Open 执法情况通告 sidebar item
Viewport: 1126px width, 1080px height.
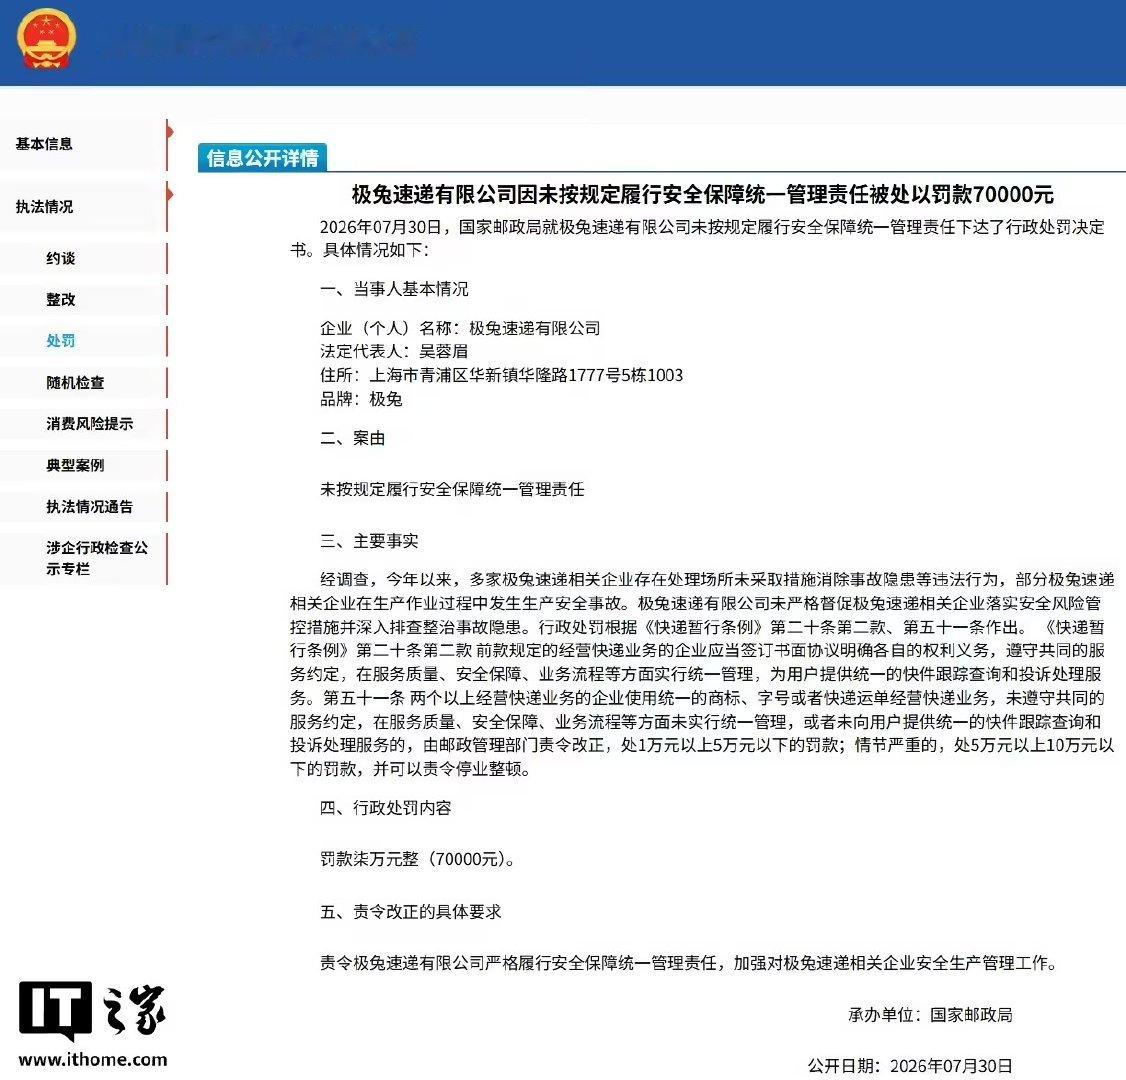click(90, 507)
